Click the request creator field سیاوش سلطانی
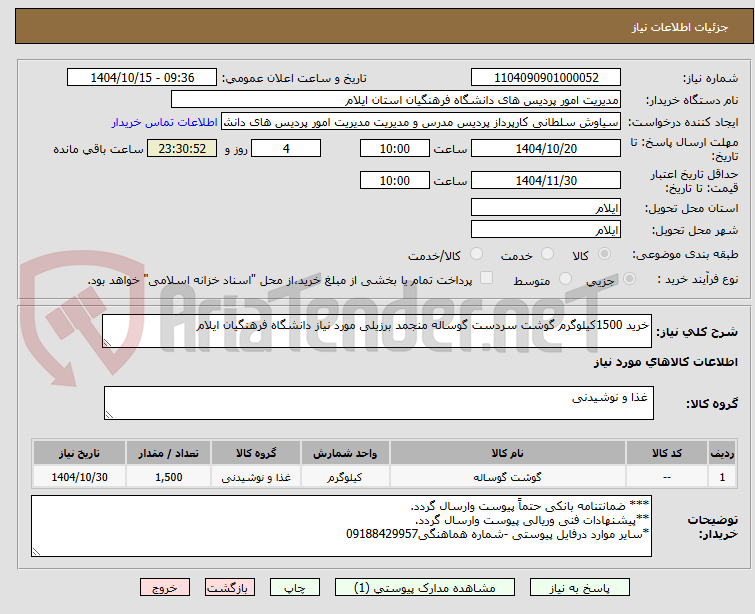755x614 pixels. [x=421, y=122]
